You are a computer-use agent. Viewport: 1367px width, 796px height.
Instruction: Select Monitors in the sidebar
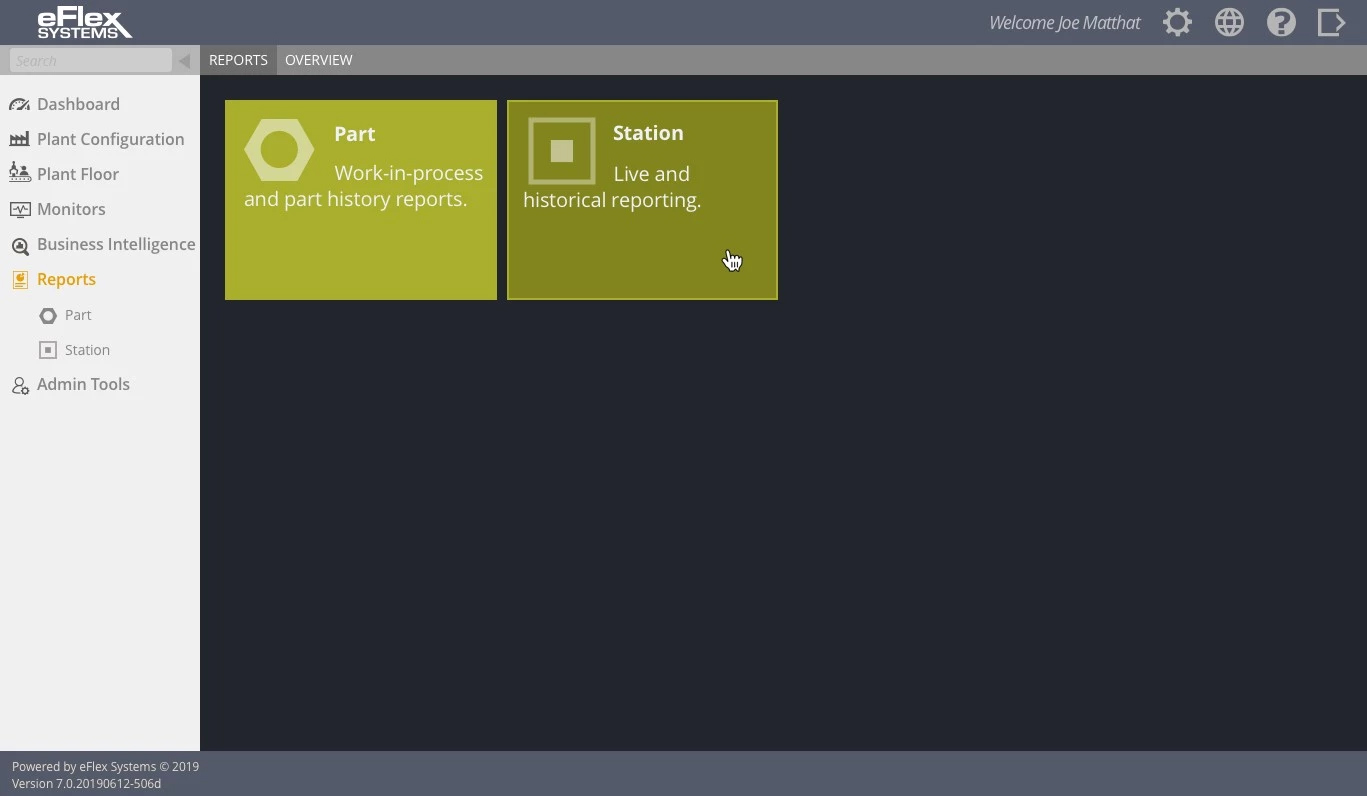71,209
